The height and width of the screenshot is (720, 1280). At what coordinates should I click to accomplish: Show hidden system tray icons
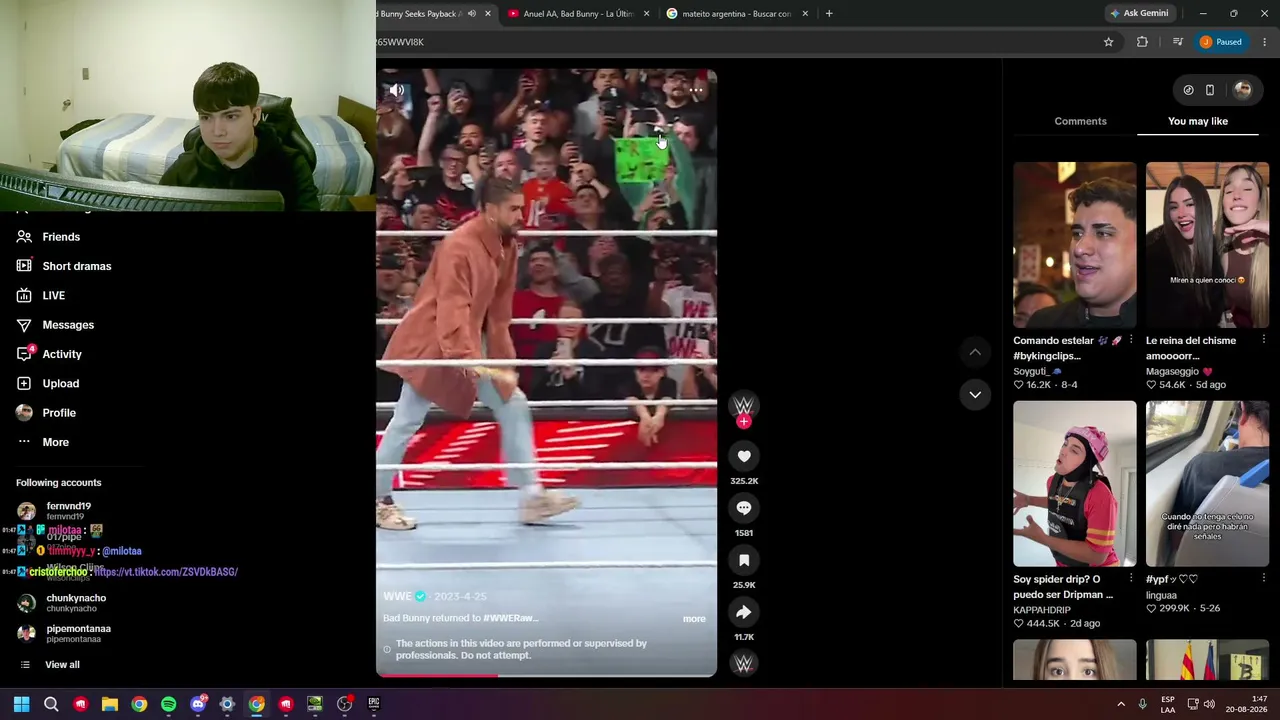[x=1121, y=704]
